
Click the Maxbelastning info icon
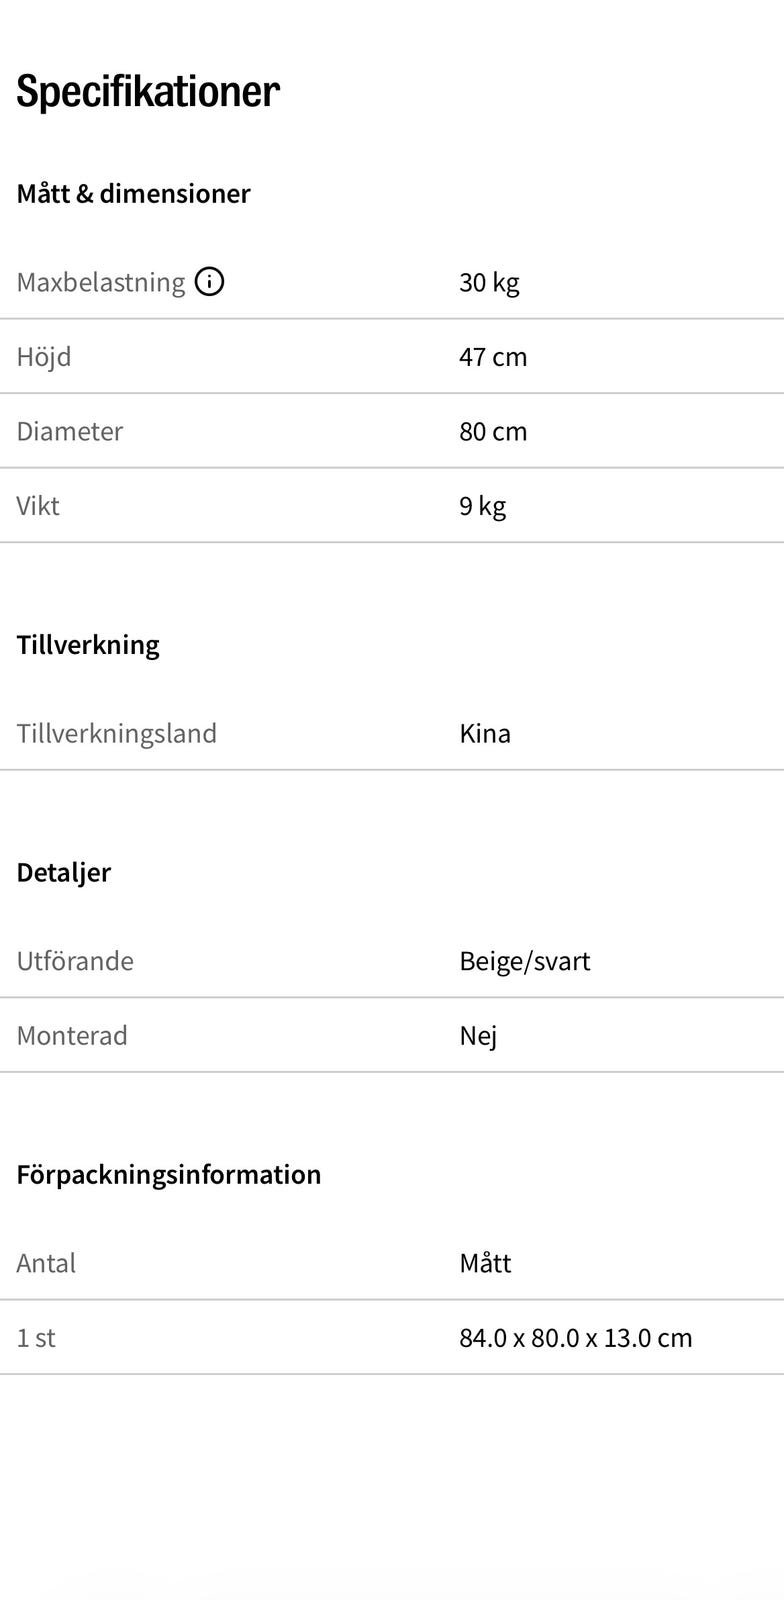209,282
